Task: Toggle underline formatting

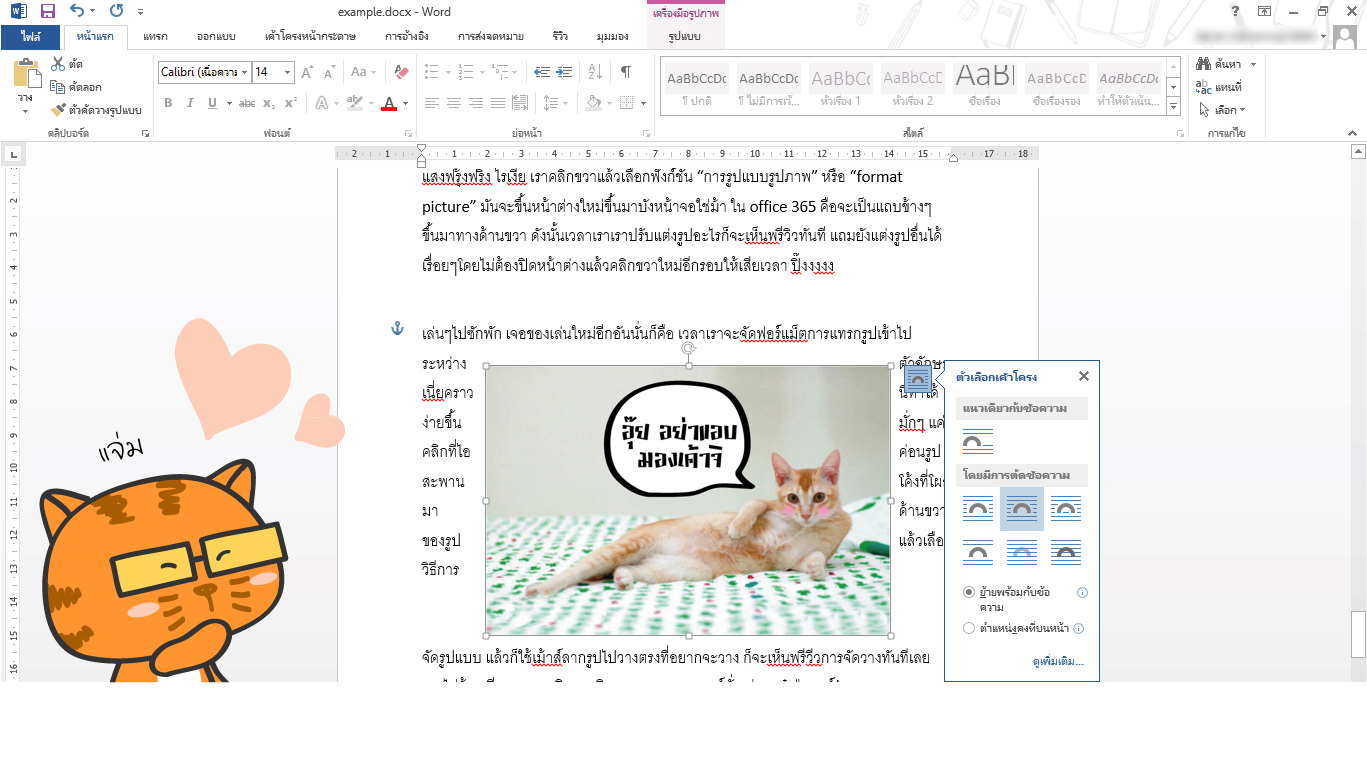Action: tap(212, 103)
